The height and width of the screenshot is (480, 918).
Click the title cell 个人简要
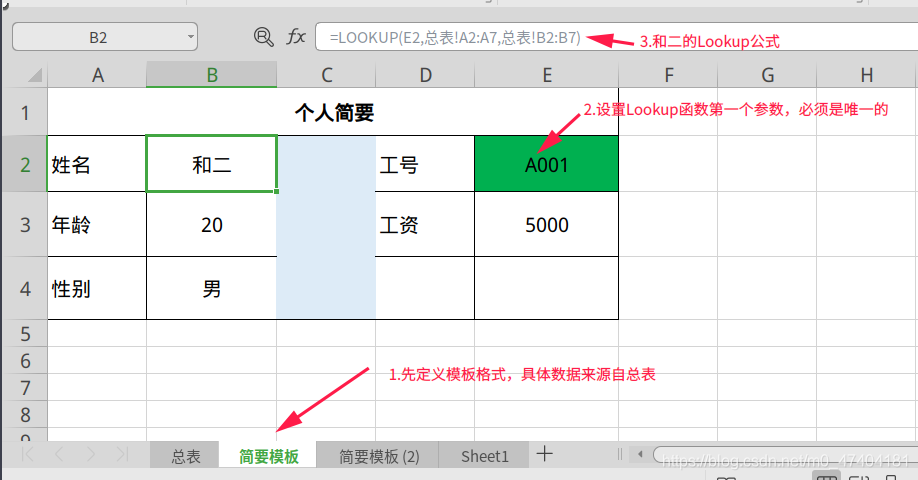click(333, 112)
